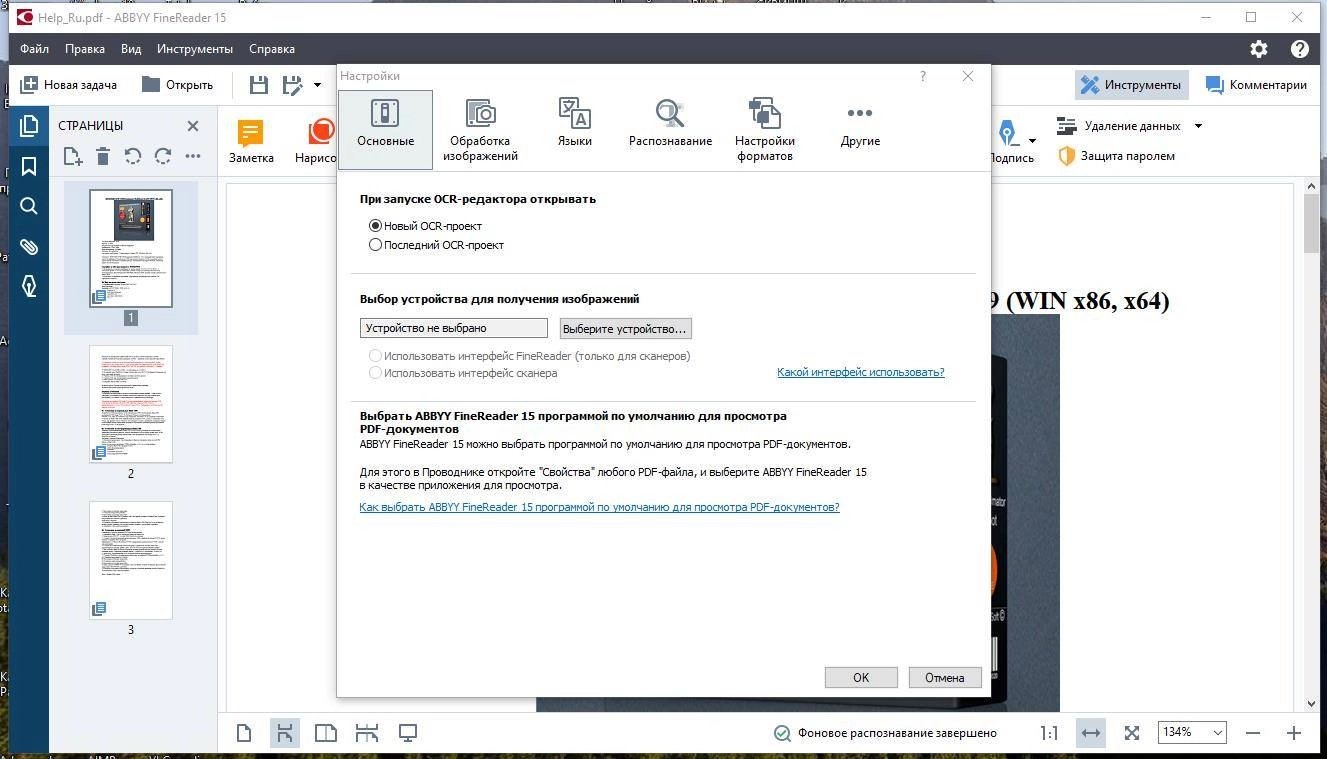The height and width of the screenshot is (759, 1327).
Task: Open the 134% zoom level dropdown
Action: pyautogui.click(x=1191, y=733)
